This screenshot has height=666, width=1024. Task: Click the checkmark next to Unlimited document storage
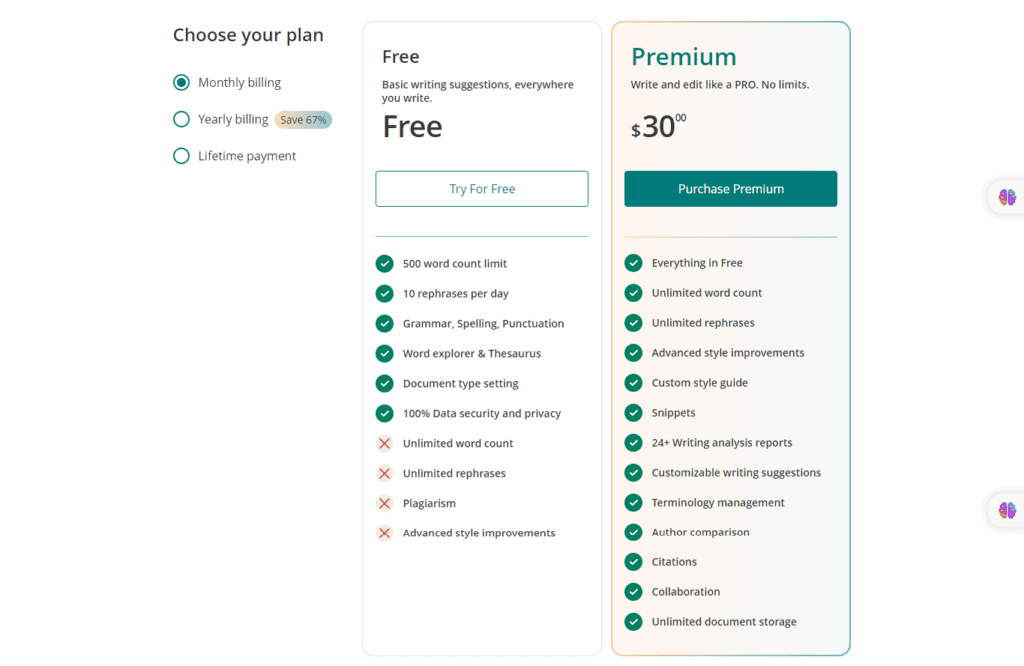click(633, 621)
